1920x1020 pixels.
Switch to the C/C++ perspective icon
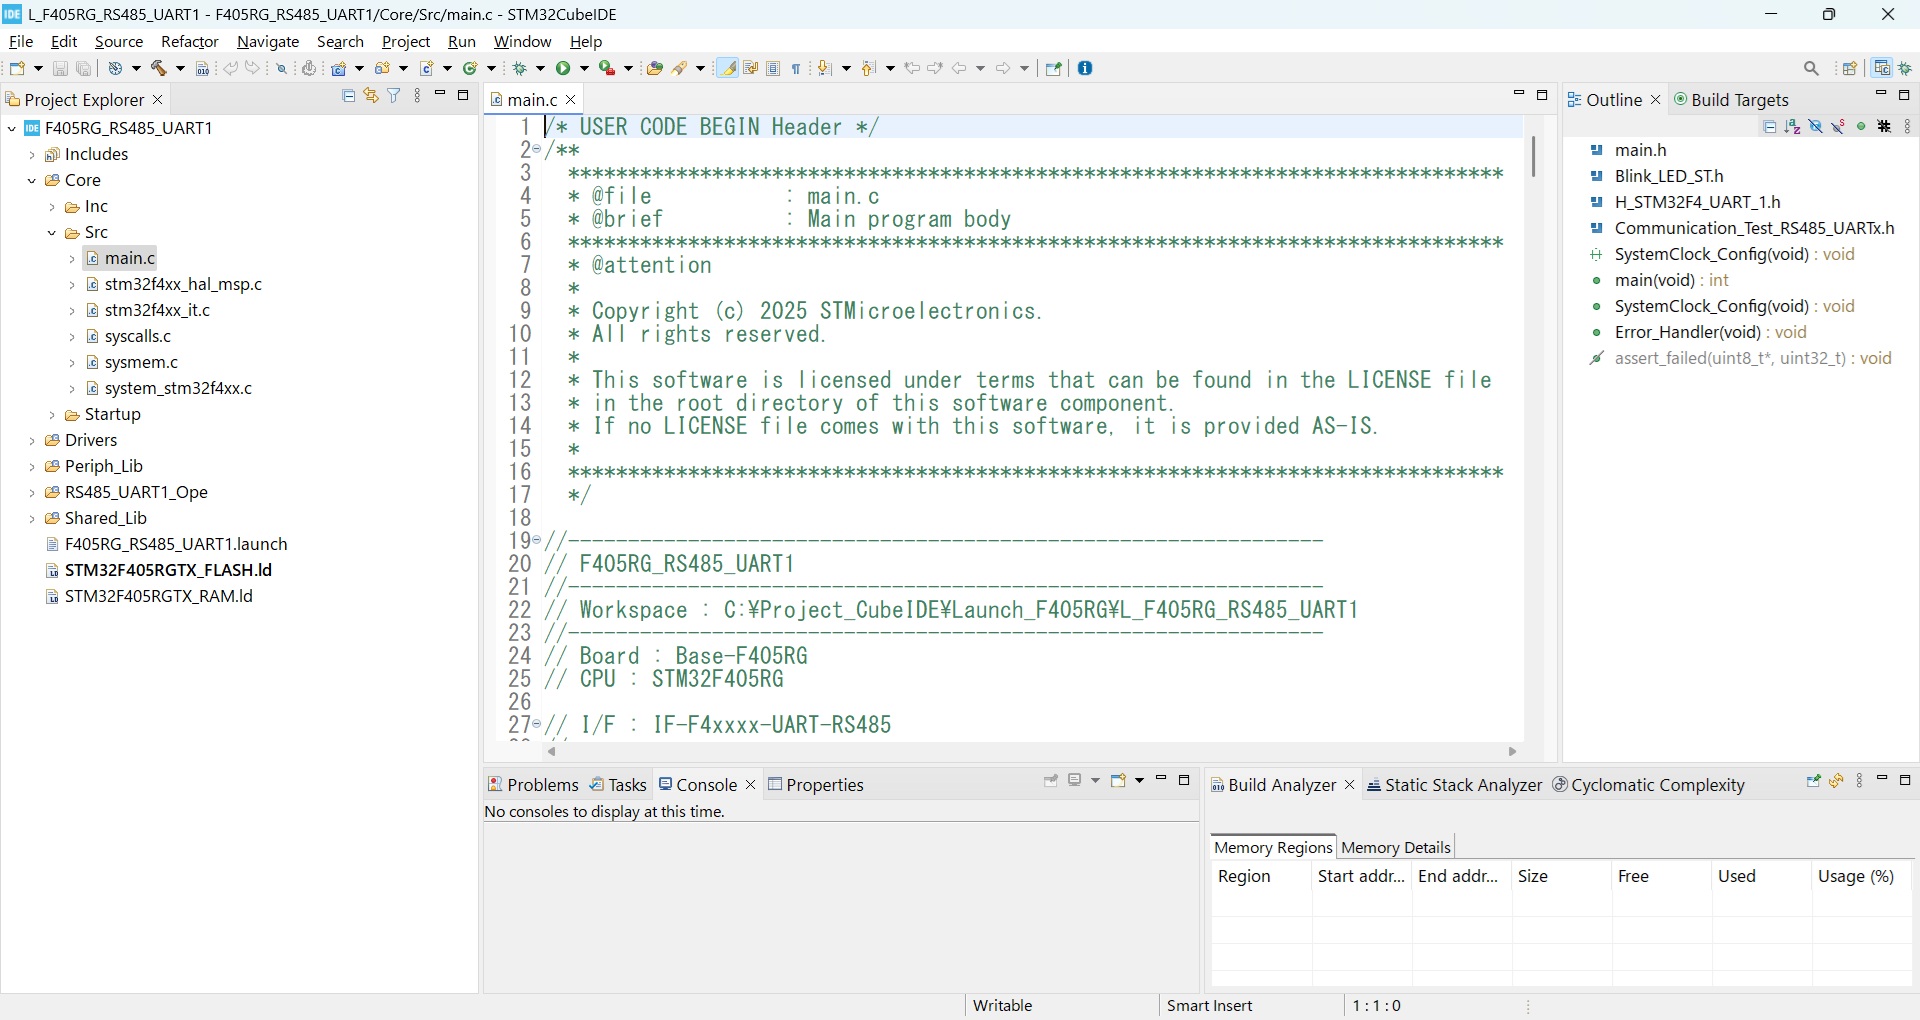coord(1883,69)
